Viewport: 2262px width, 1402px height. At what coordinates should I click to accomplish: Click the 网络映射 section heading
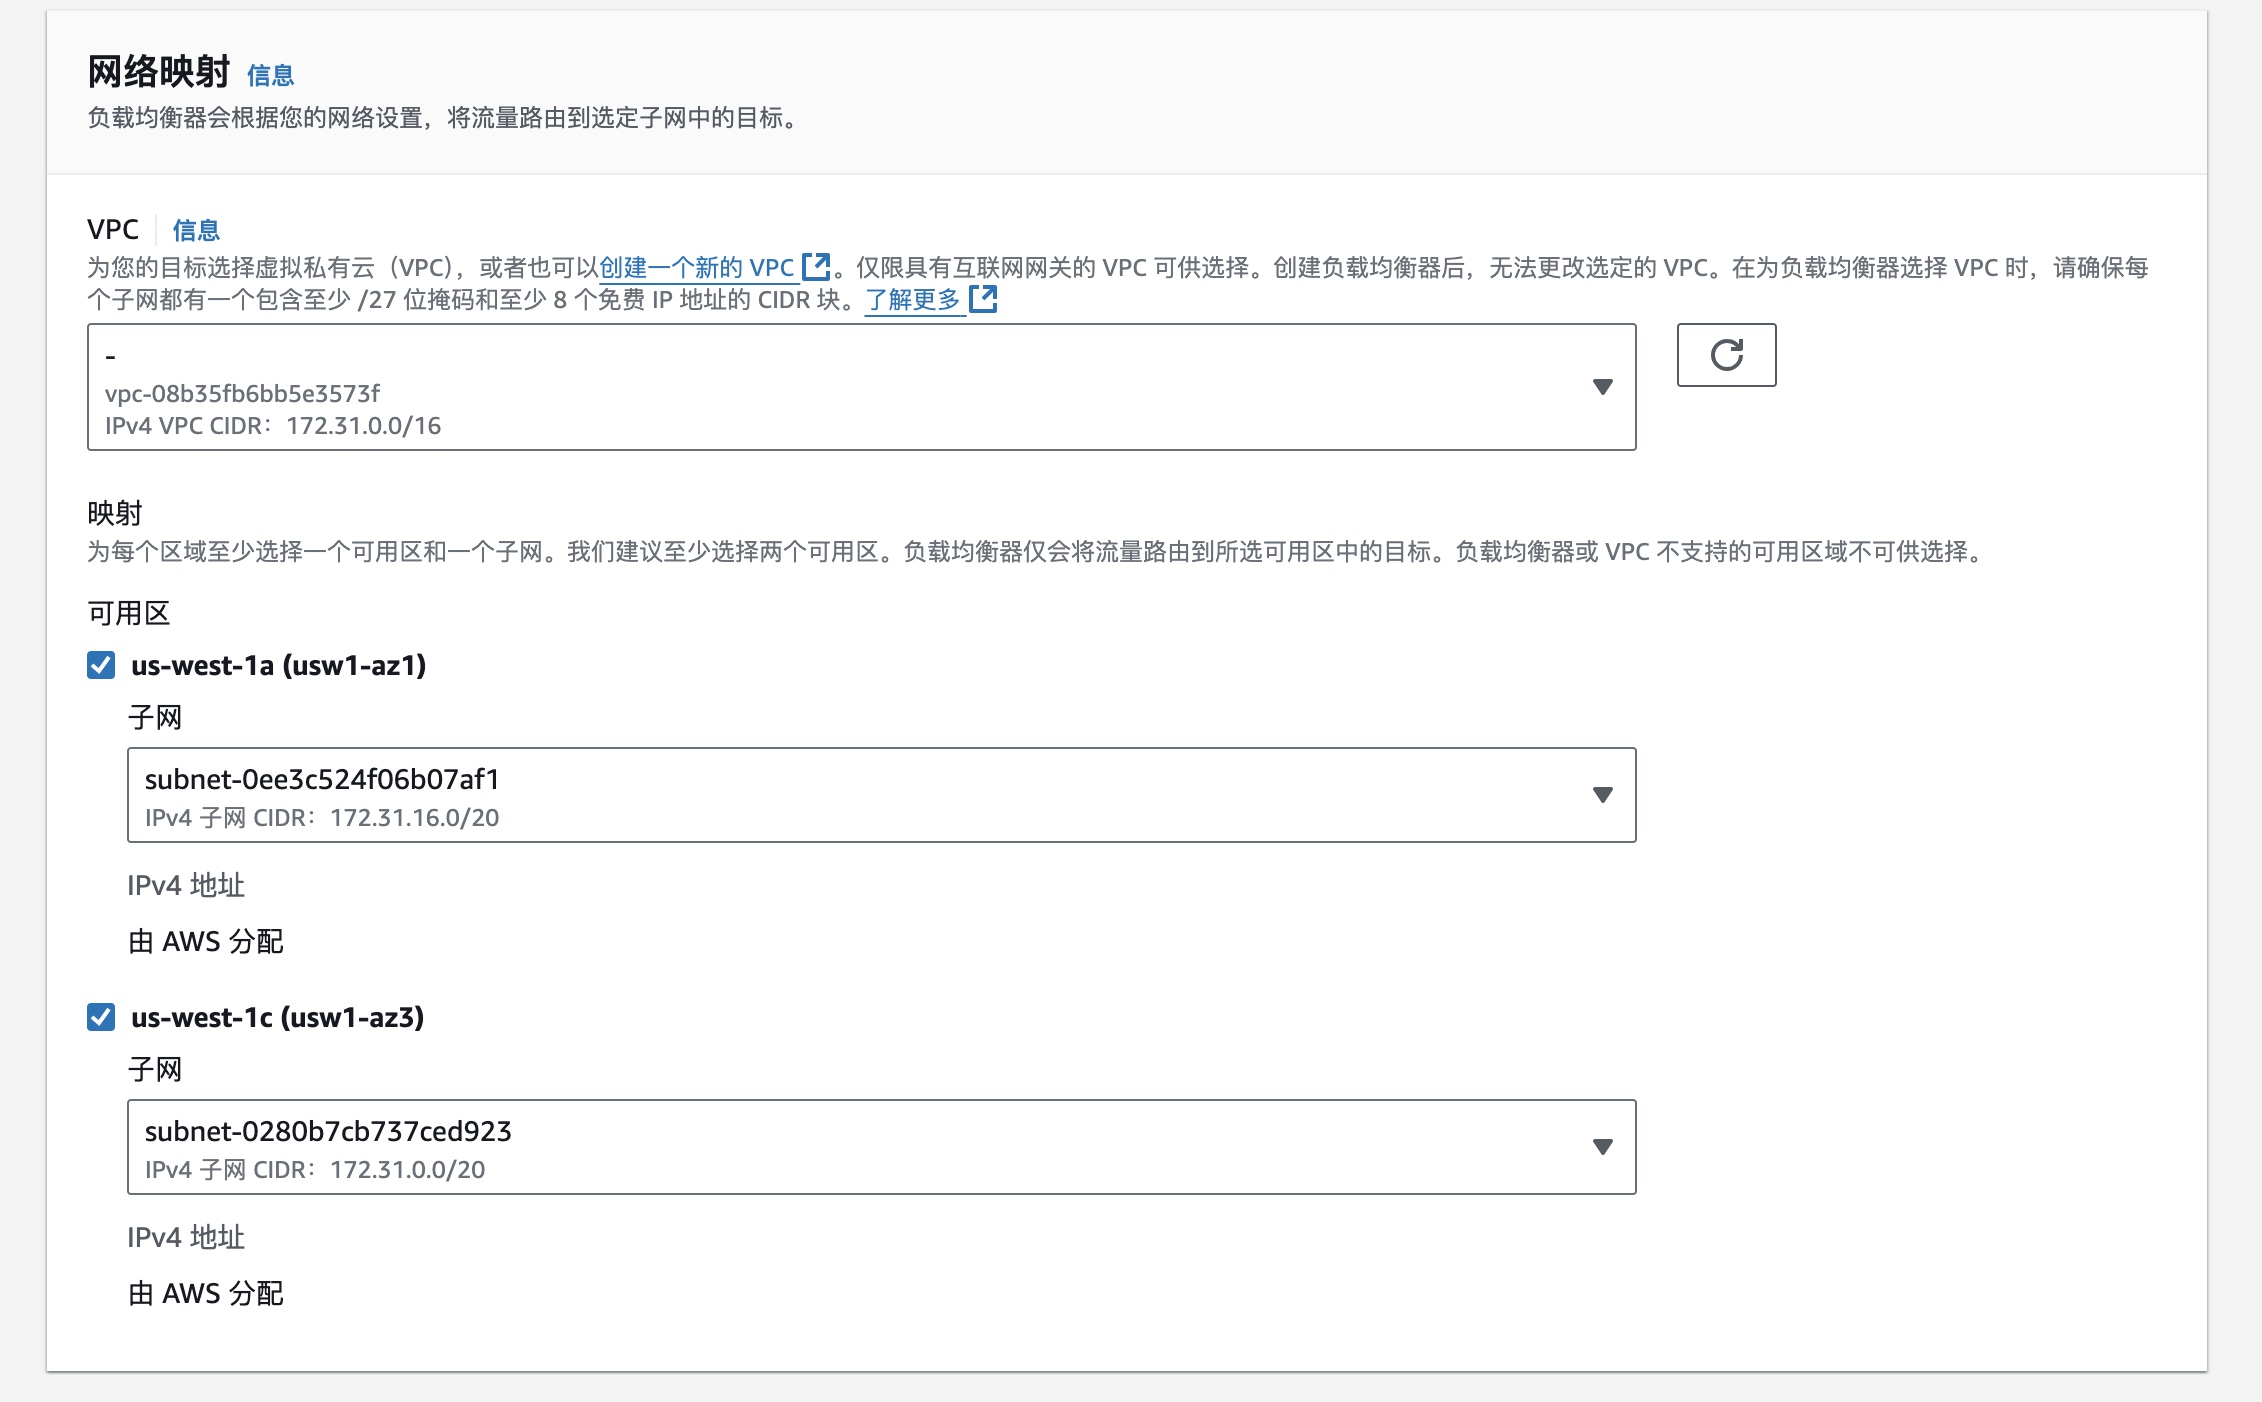click(x=158, y=72)
